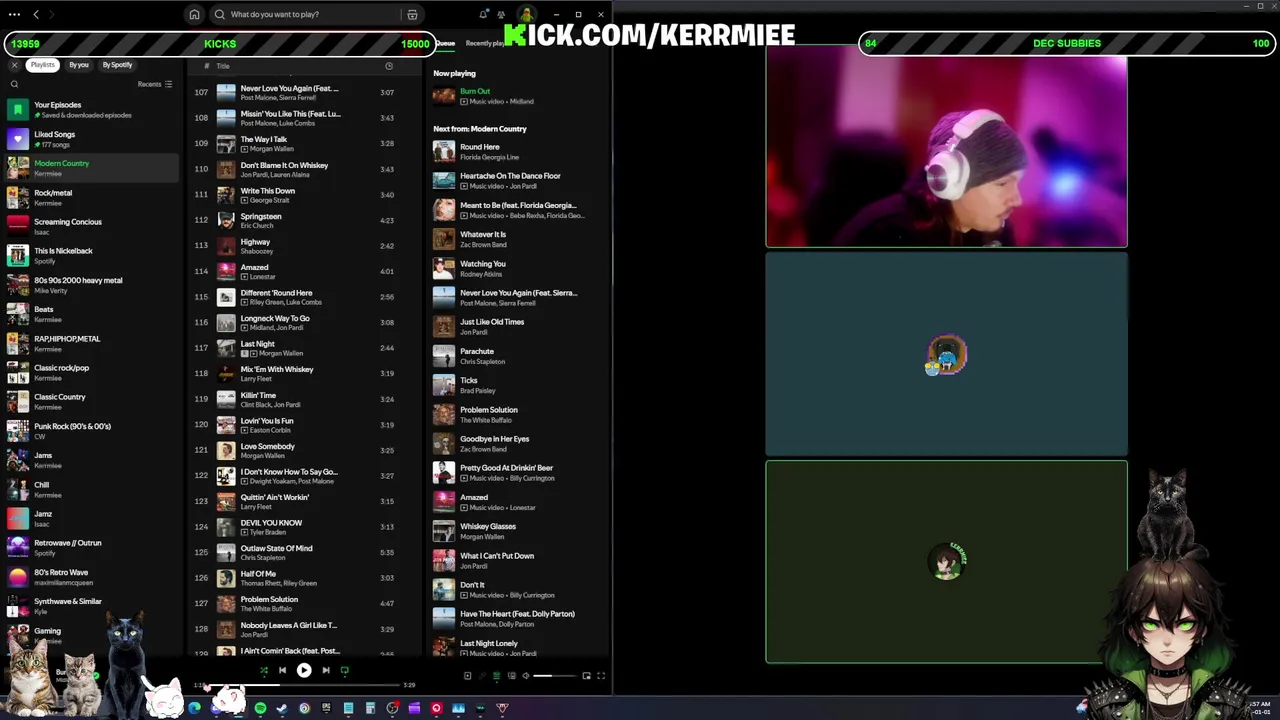Viewport: 1280px width, 720px height.
Task: Open the notifications bell in Spotify
Action: click(484, 15)
